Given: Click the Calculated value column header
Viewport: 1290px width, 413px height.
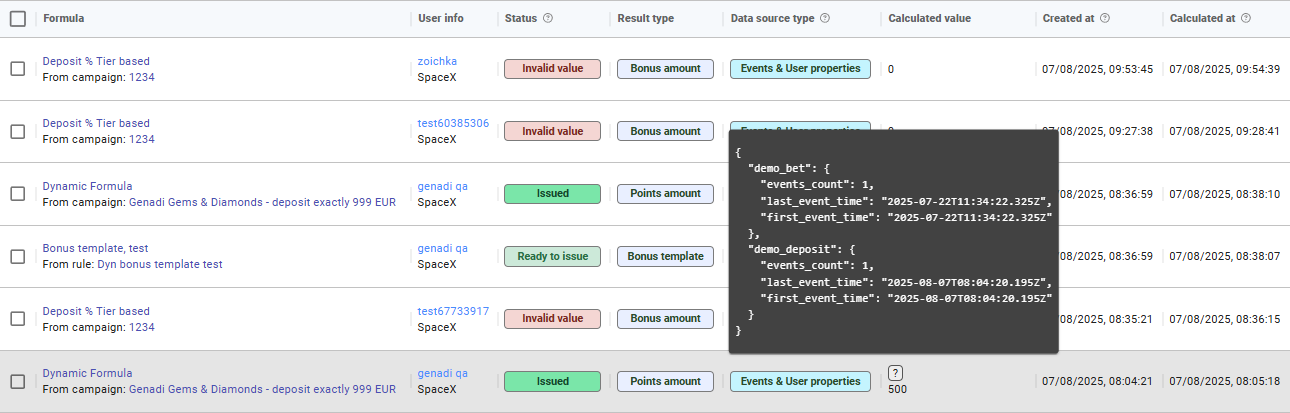Looking at the screenshot, I should pyautogui.click(x=929, y=18).
